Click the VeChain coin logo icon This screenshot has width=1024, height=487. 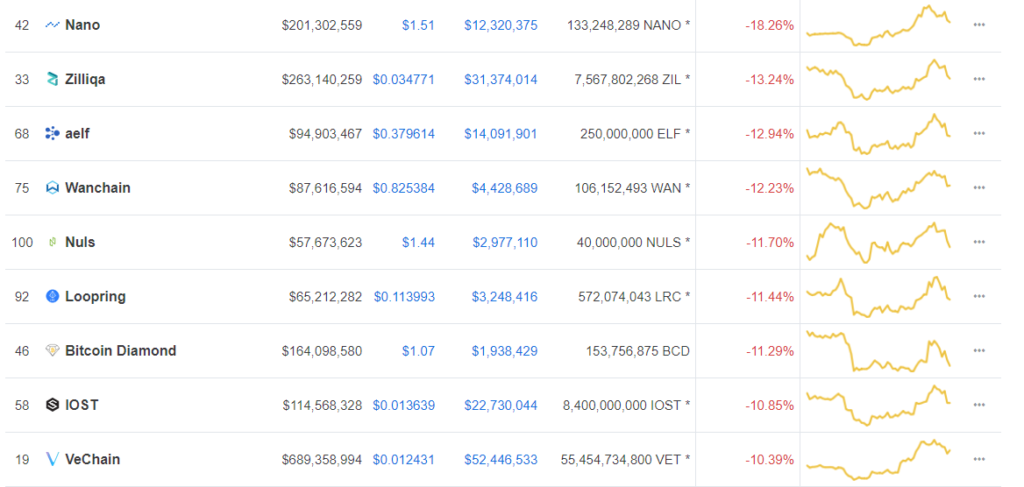click(x=53, y=459)
